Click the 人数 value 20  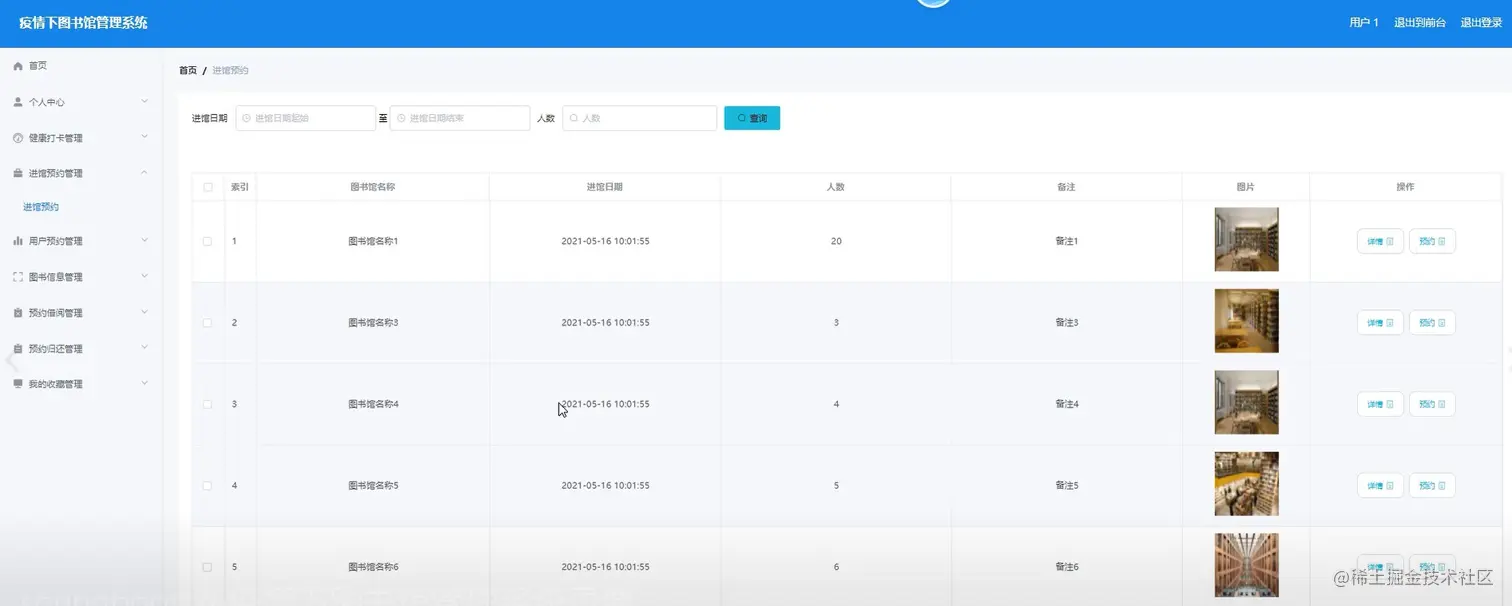(x=836, y=241)
